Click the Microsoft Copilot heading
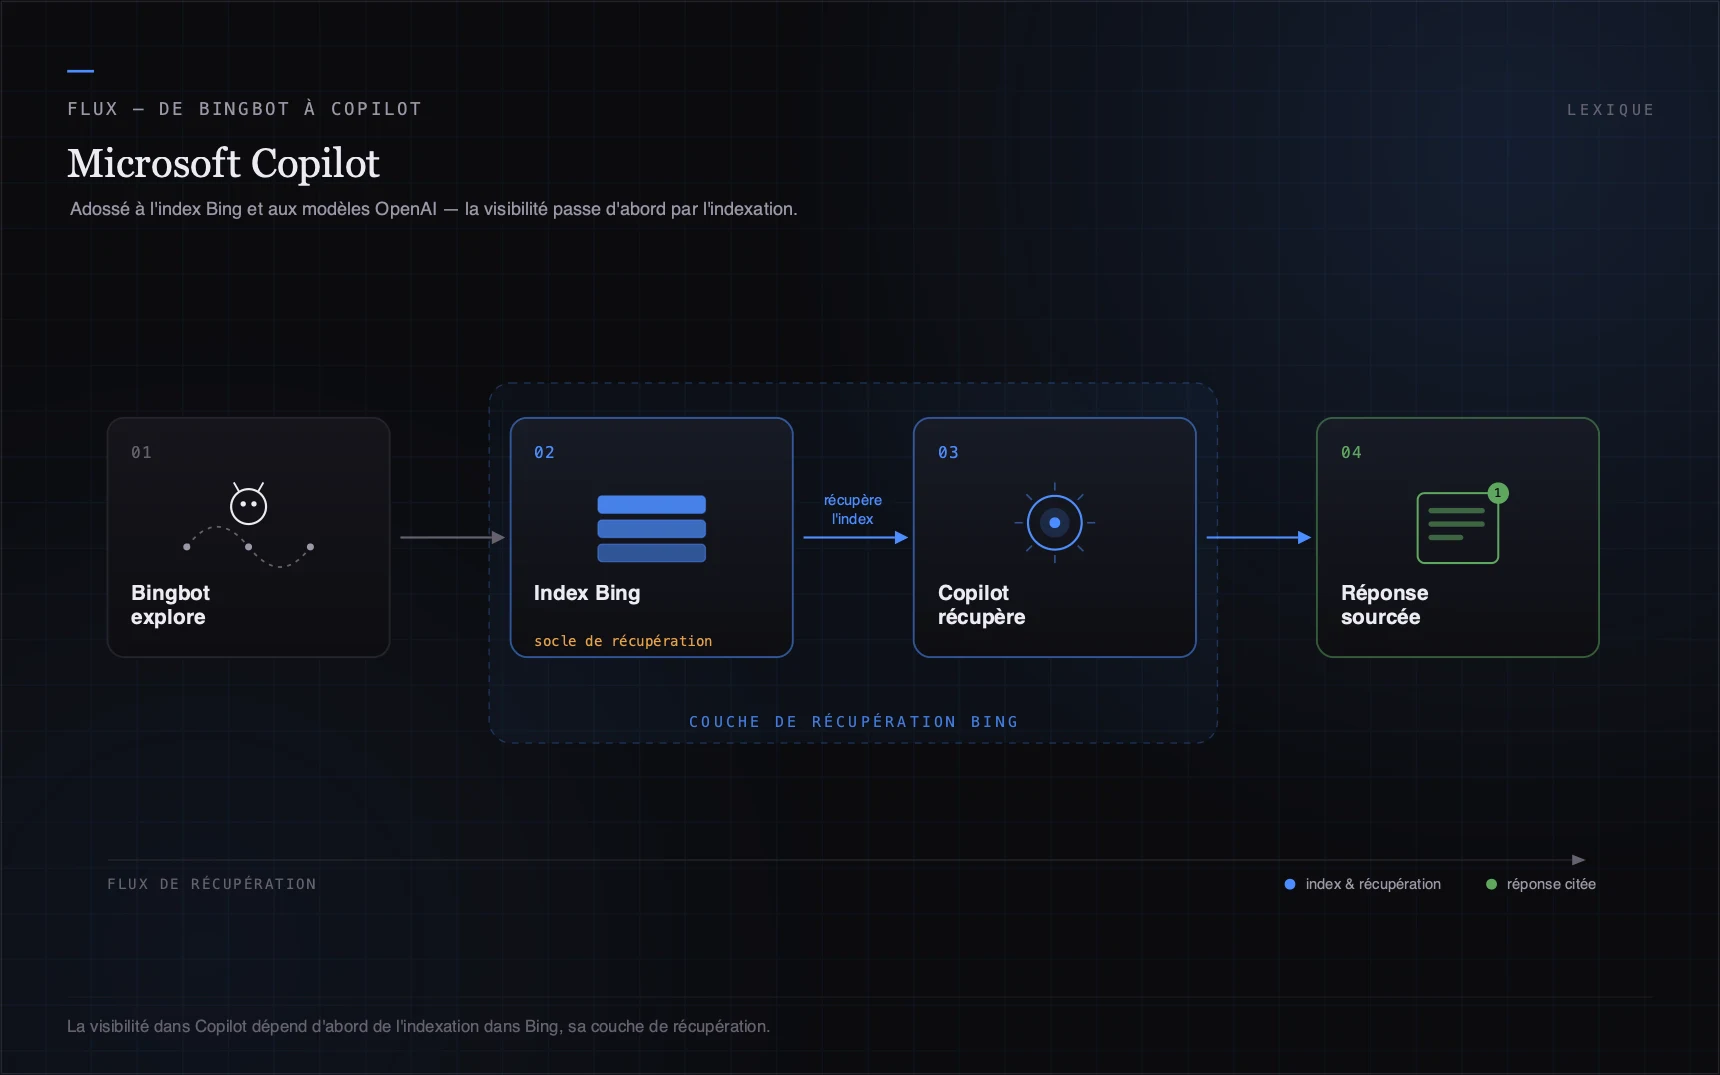1720x1075 pixels. [223, 163]
